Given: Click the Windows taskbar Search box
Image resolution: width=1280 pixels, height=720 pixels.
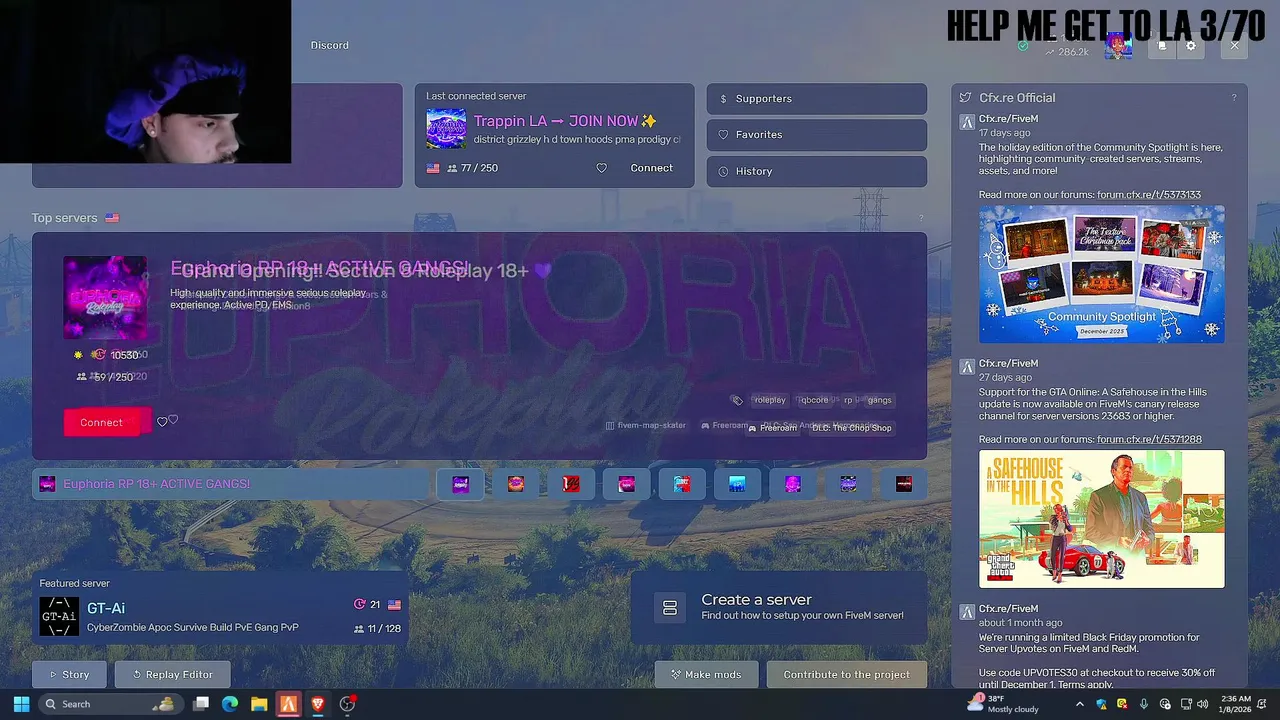Looking at the screenshot, I should pyautogui.click(x=111, y=704).
